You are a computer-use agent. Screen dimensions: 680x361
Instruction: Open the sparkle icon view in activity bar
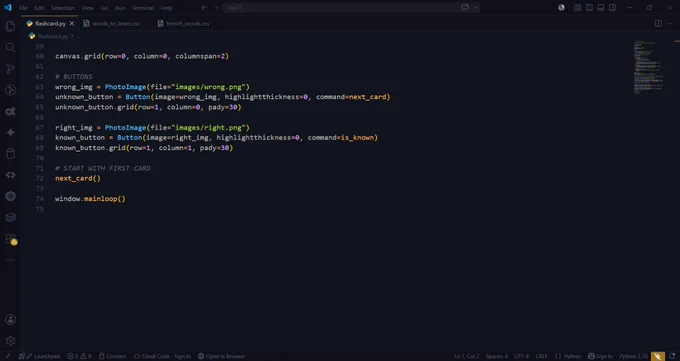[10, 132]
